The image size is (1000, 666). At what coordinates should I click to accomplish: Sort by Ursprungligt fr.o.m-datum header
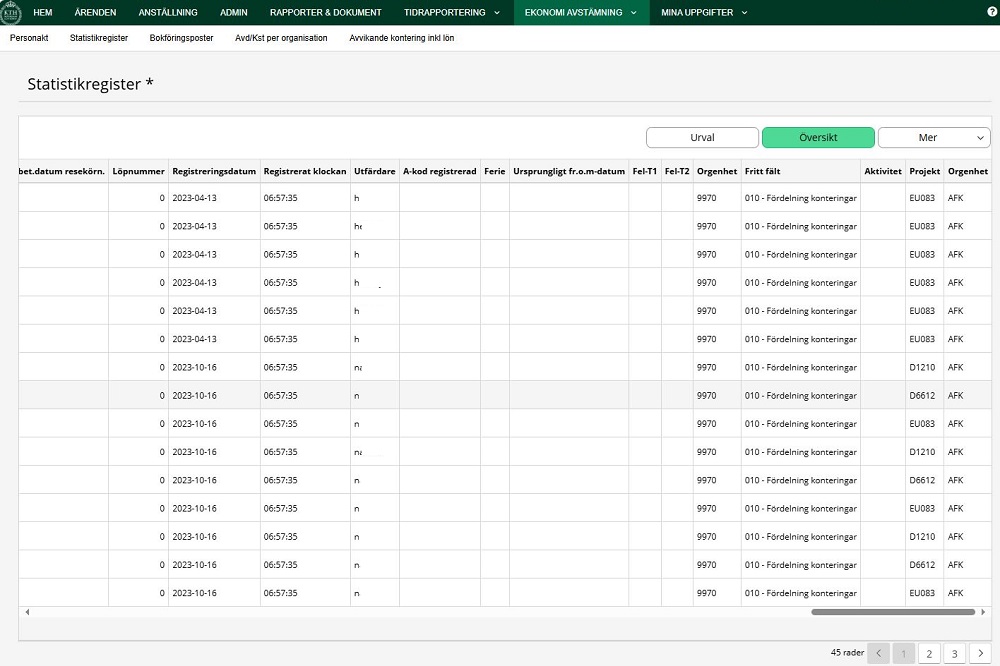pos(569,171)
